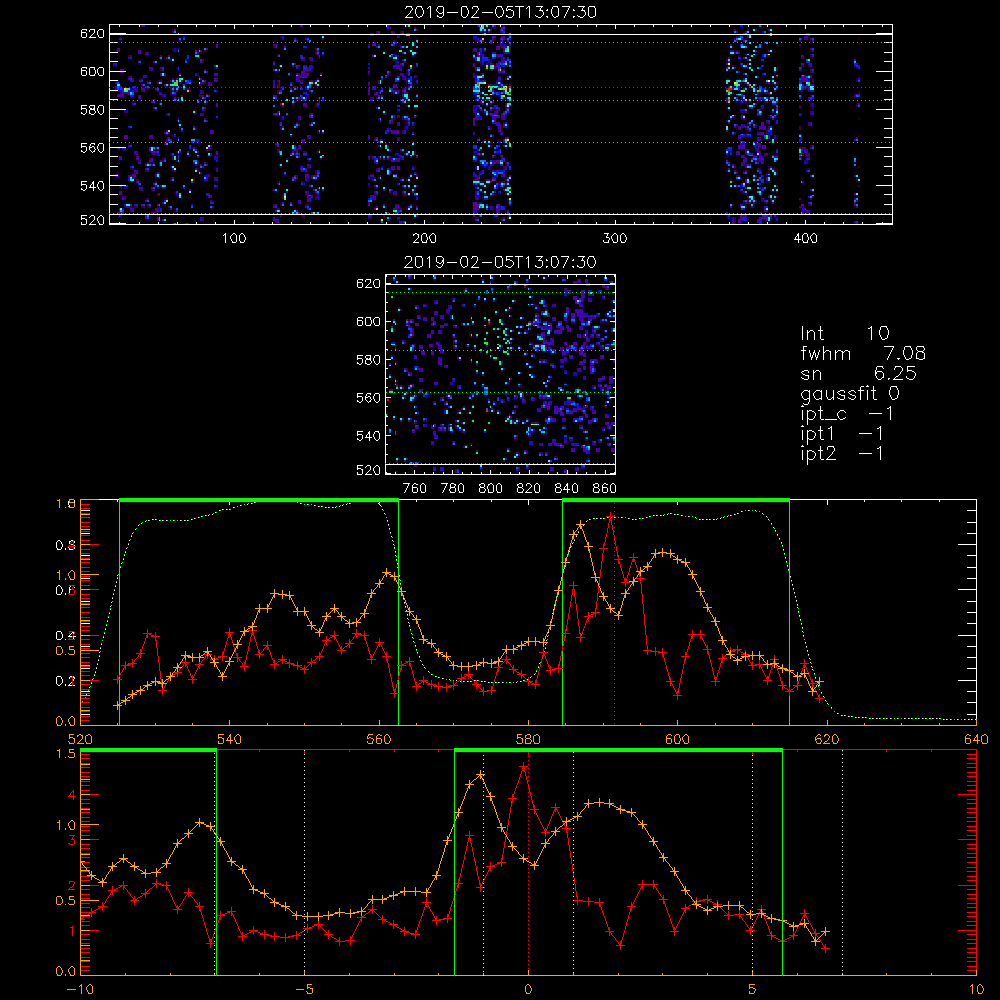
Task: Select the 'sn 6.25' parameter text
Action: click(858, 374)
